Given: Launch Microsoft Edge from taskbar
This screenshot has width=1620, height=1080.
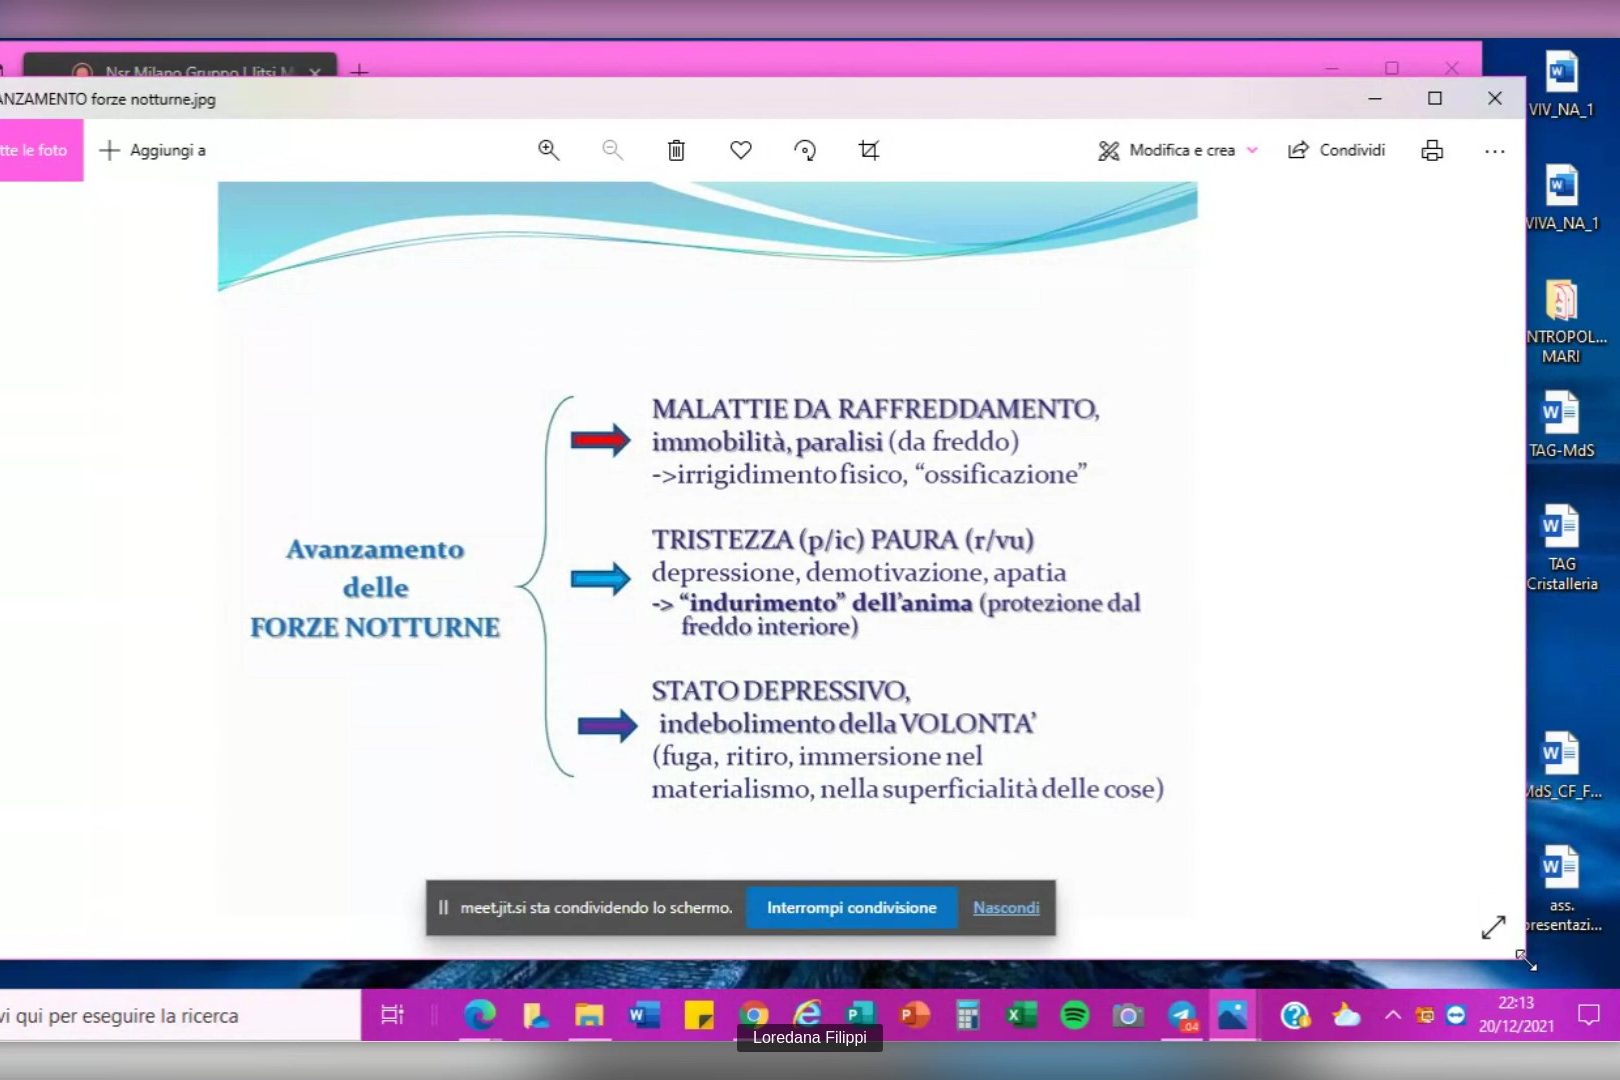Looking at the screenshot, I should (x=480, y=1015).
